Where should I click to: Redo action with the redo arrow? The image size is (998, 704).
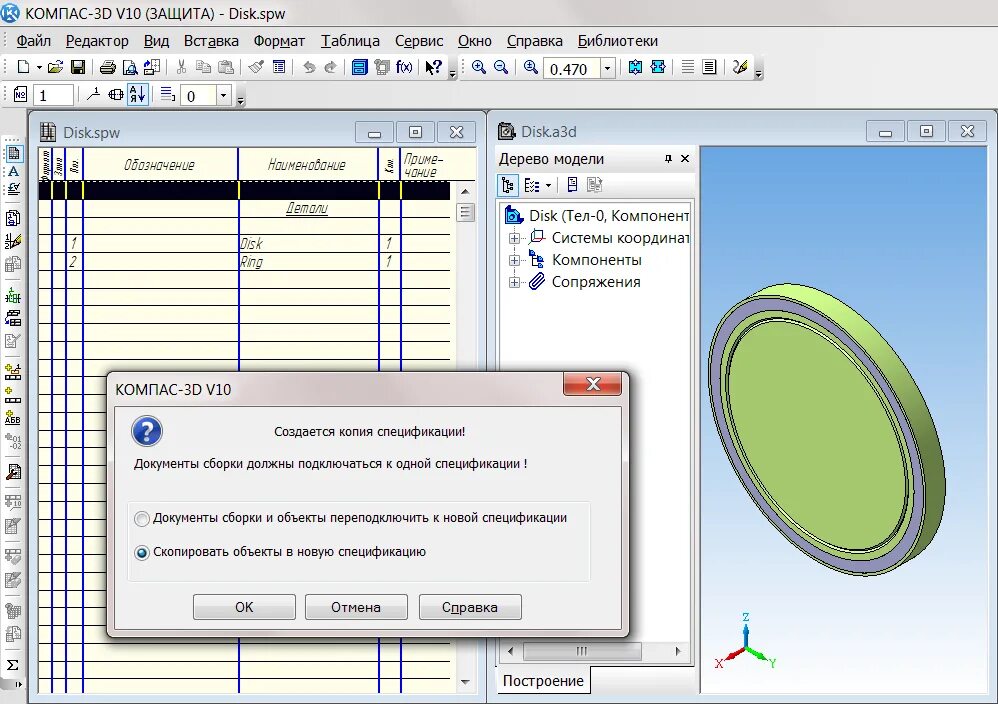[x=330, y=67]
